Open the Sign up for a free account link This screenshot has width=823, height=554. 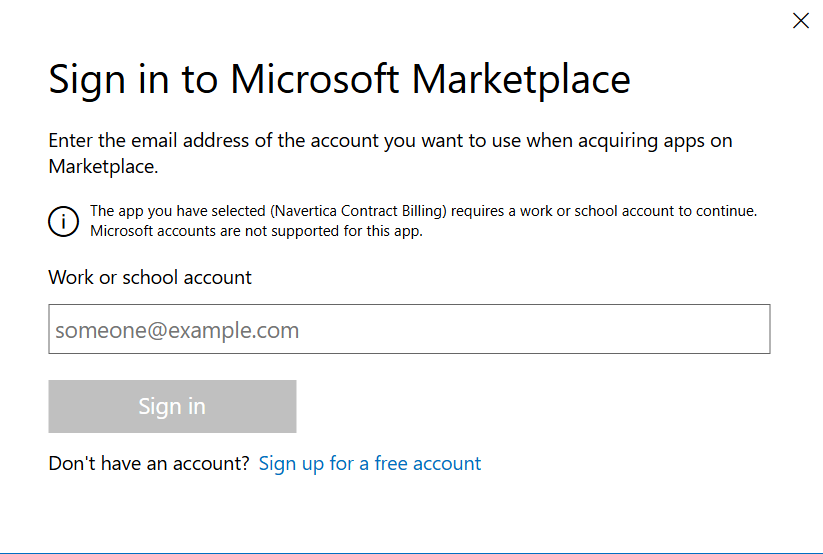click(370, 464)
